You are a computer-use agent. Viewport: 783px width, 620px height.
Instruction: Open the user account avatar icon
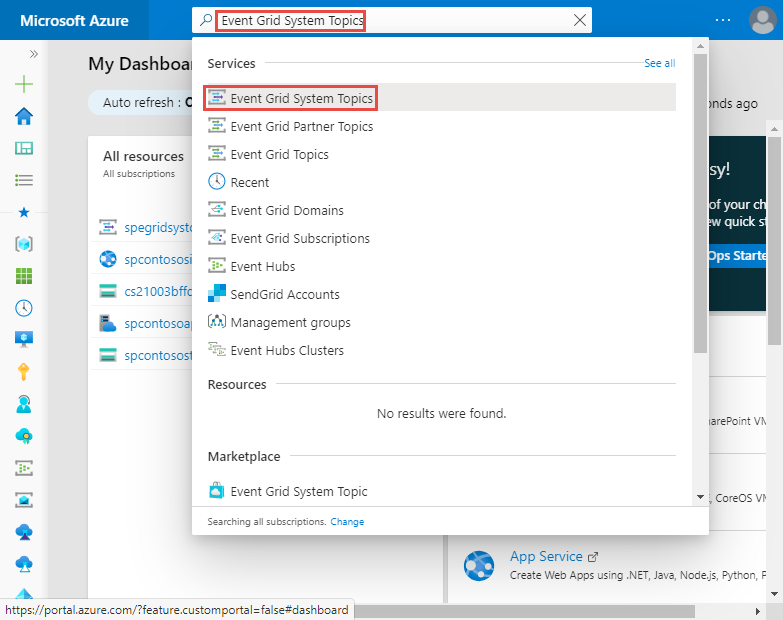point(763,20)
